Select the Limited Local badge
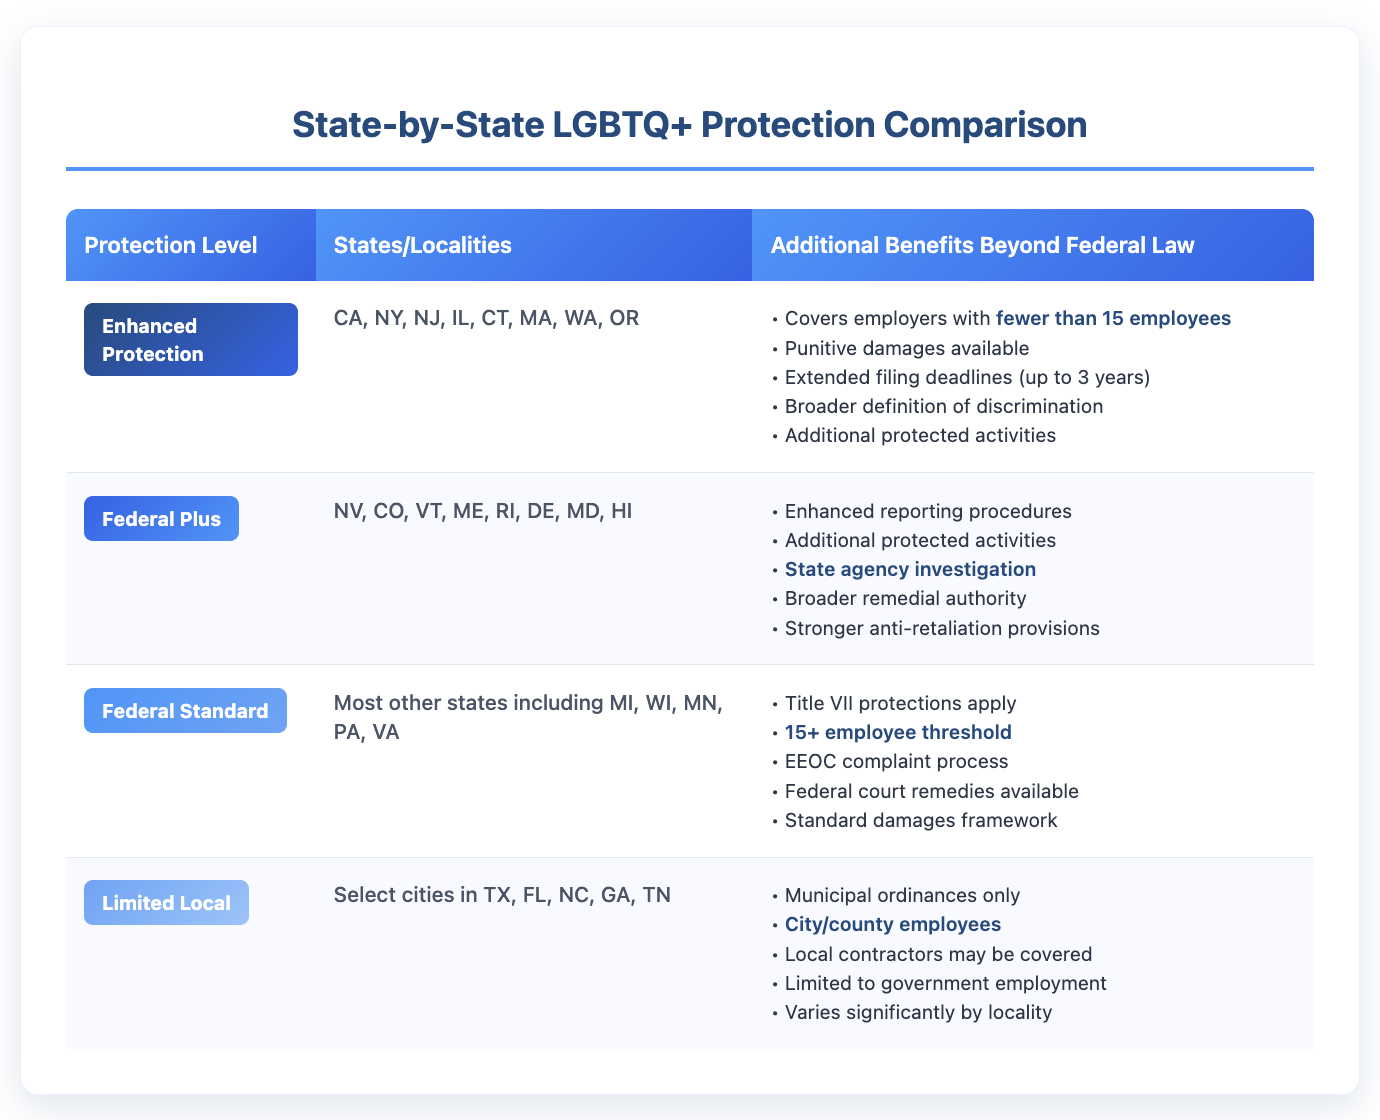 point(166,903)
